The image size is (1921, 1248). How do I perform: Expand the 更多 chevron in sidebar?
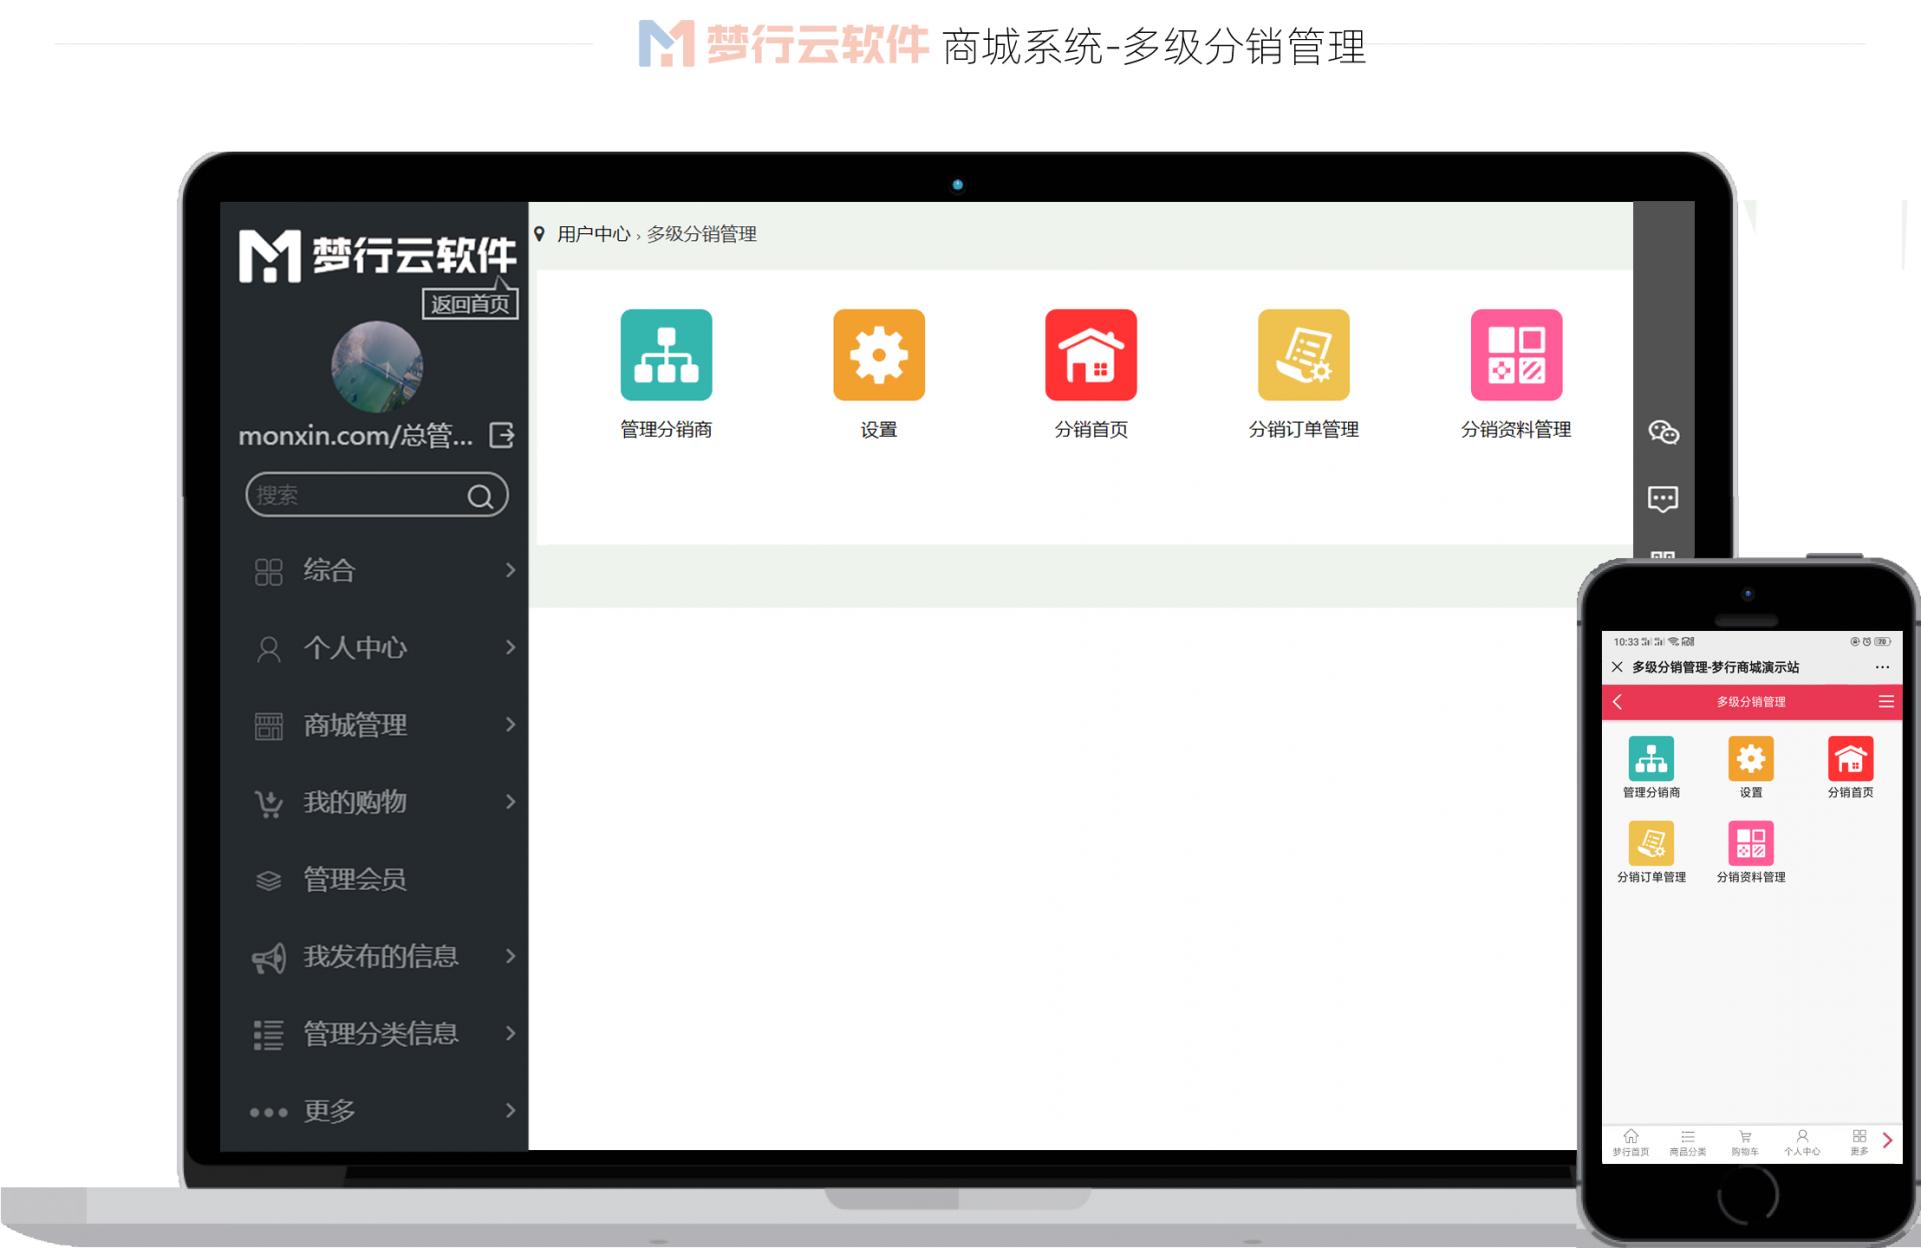510,1110
